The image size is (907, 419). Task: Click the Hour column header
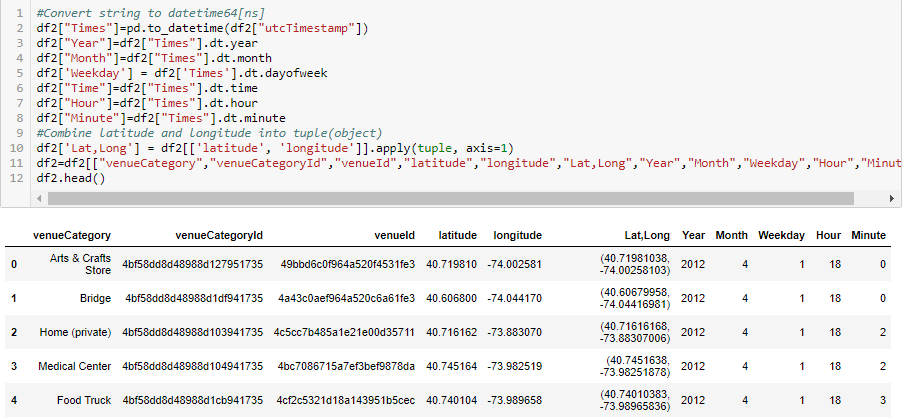tap(828, 236)
